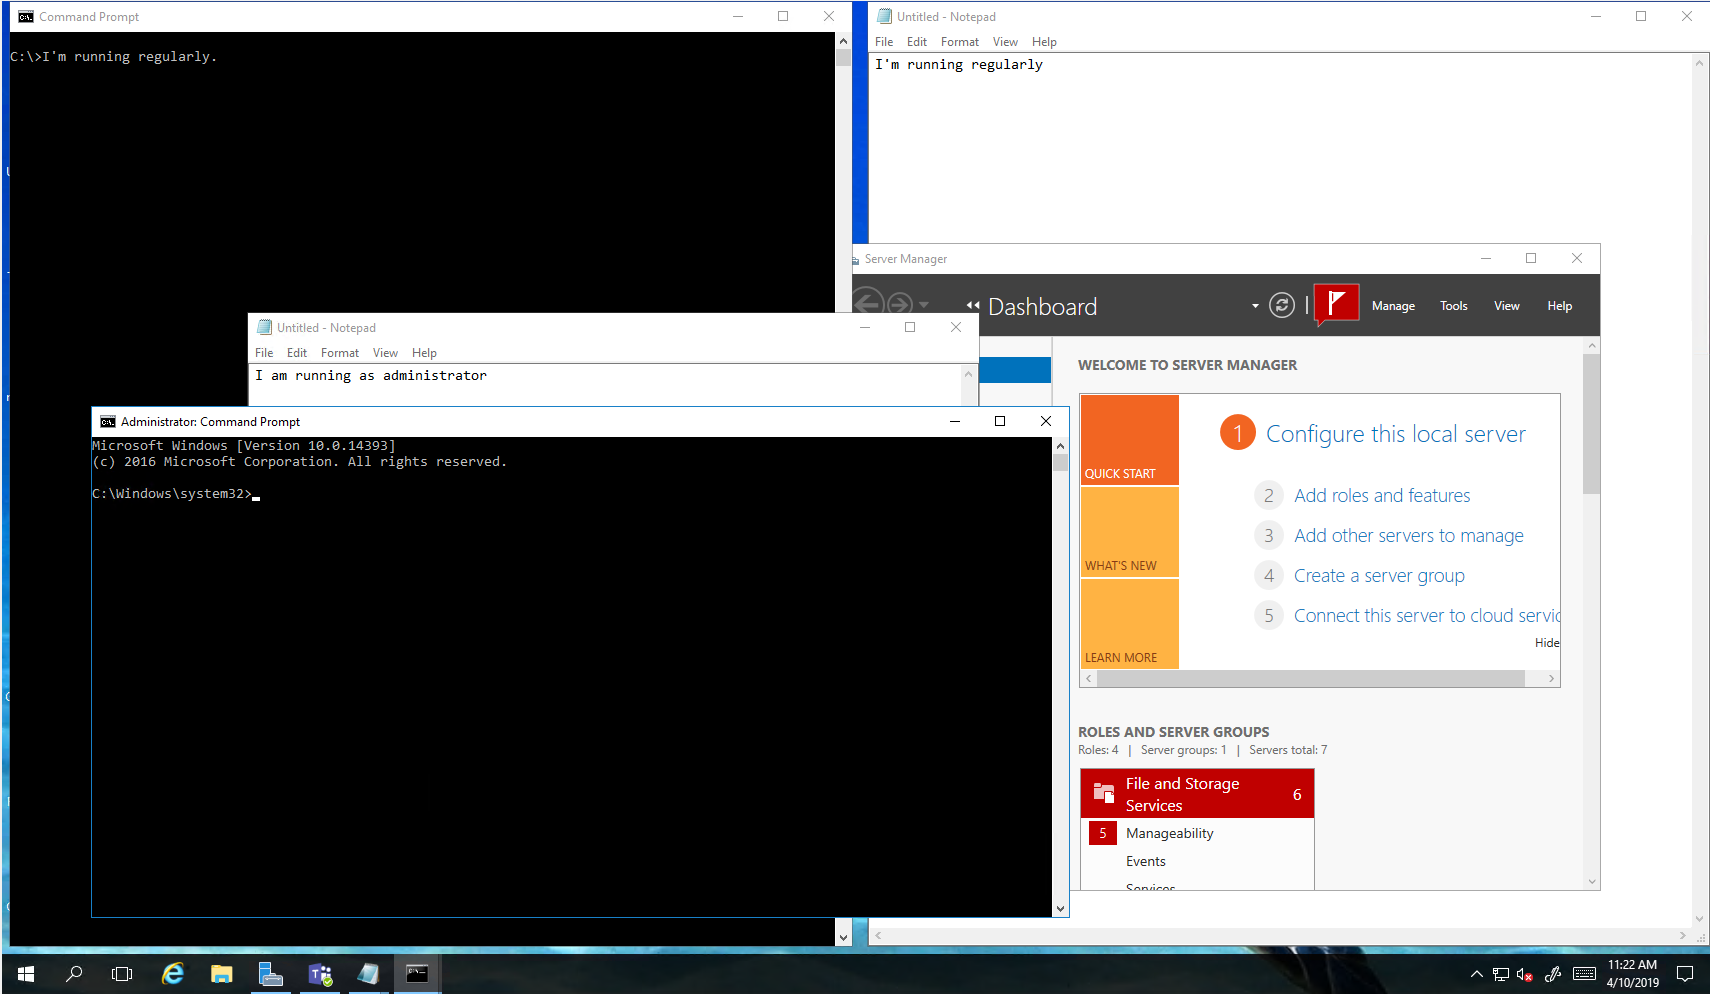Switch to Notepad taskbar icon
The width and height of the screenshot is (1710, 994).
click(x=368, y=973)
